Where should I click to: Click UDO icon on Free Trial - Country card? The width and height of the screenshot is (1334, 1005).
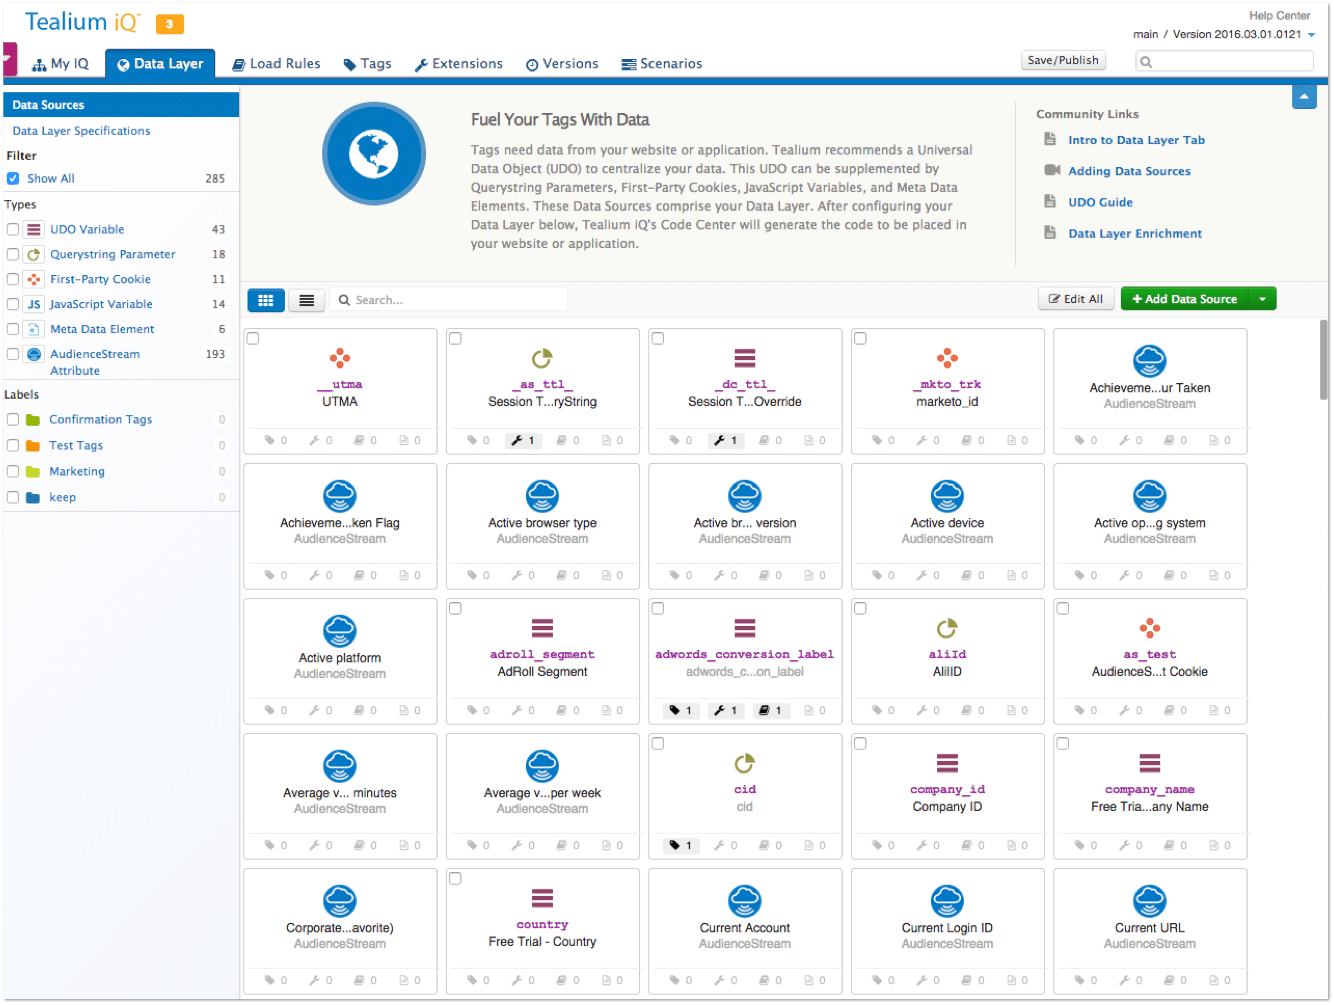pos(542,898)
